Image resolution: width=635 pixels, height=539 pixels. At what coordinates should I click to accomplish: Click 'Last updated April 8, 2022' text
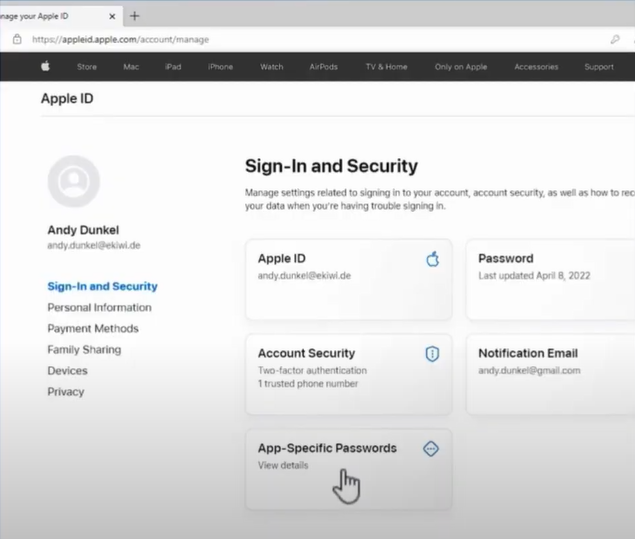pos(534,276)
